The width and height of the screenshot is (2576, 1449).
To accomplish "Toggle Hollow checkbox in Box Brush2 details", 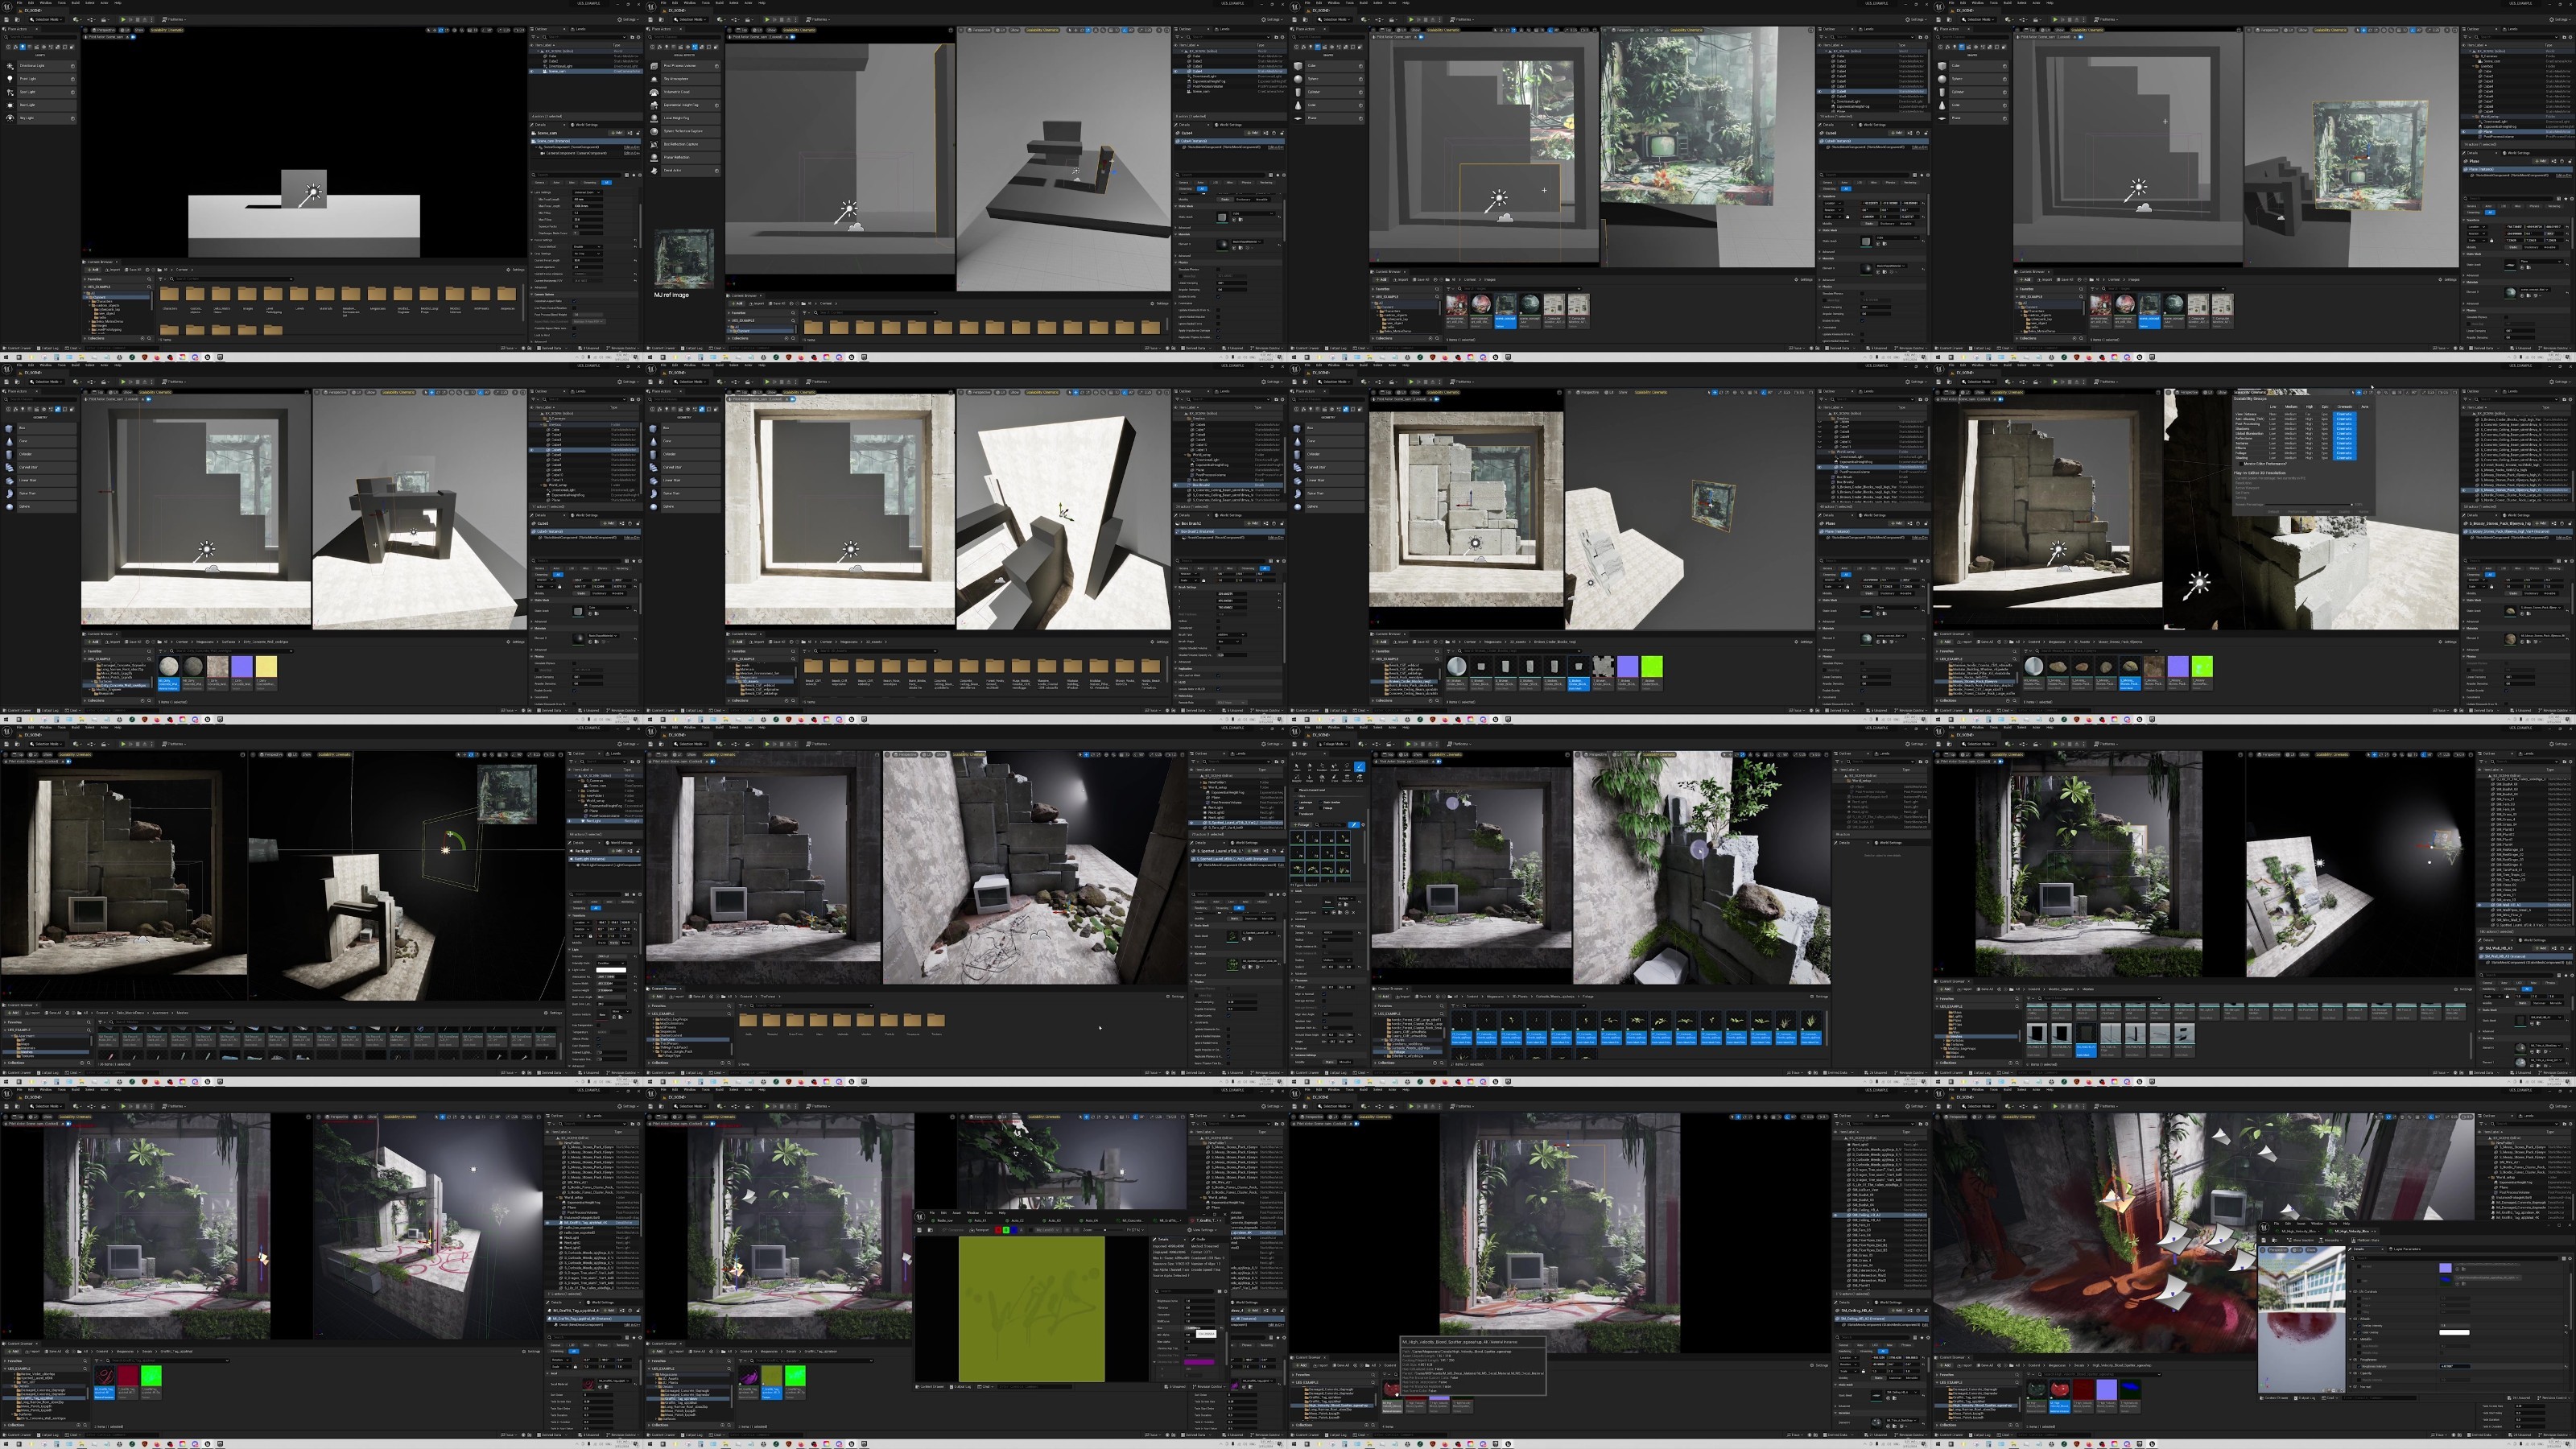I will pyautogui.click(x=1219, y=621).
